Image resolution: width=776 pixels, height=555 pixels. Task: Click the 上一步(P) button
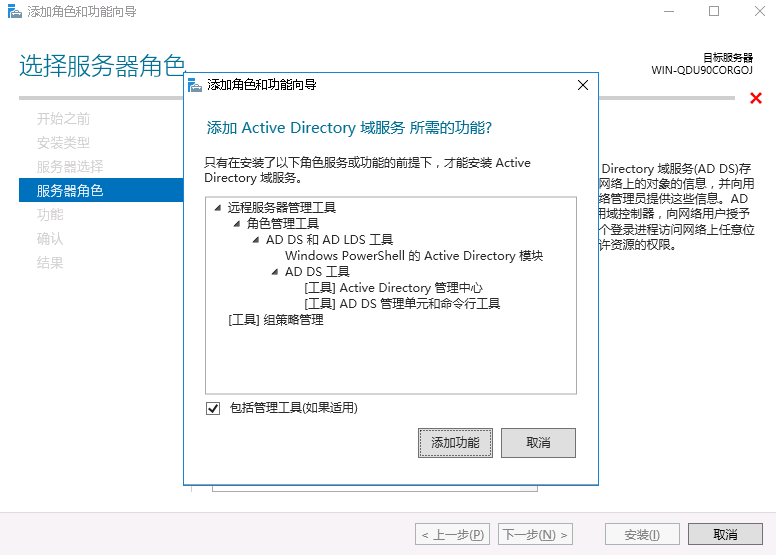(452, 534)
